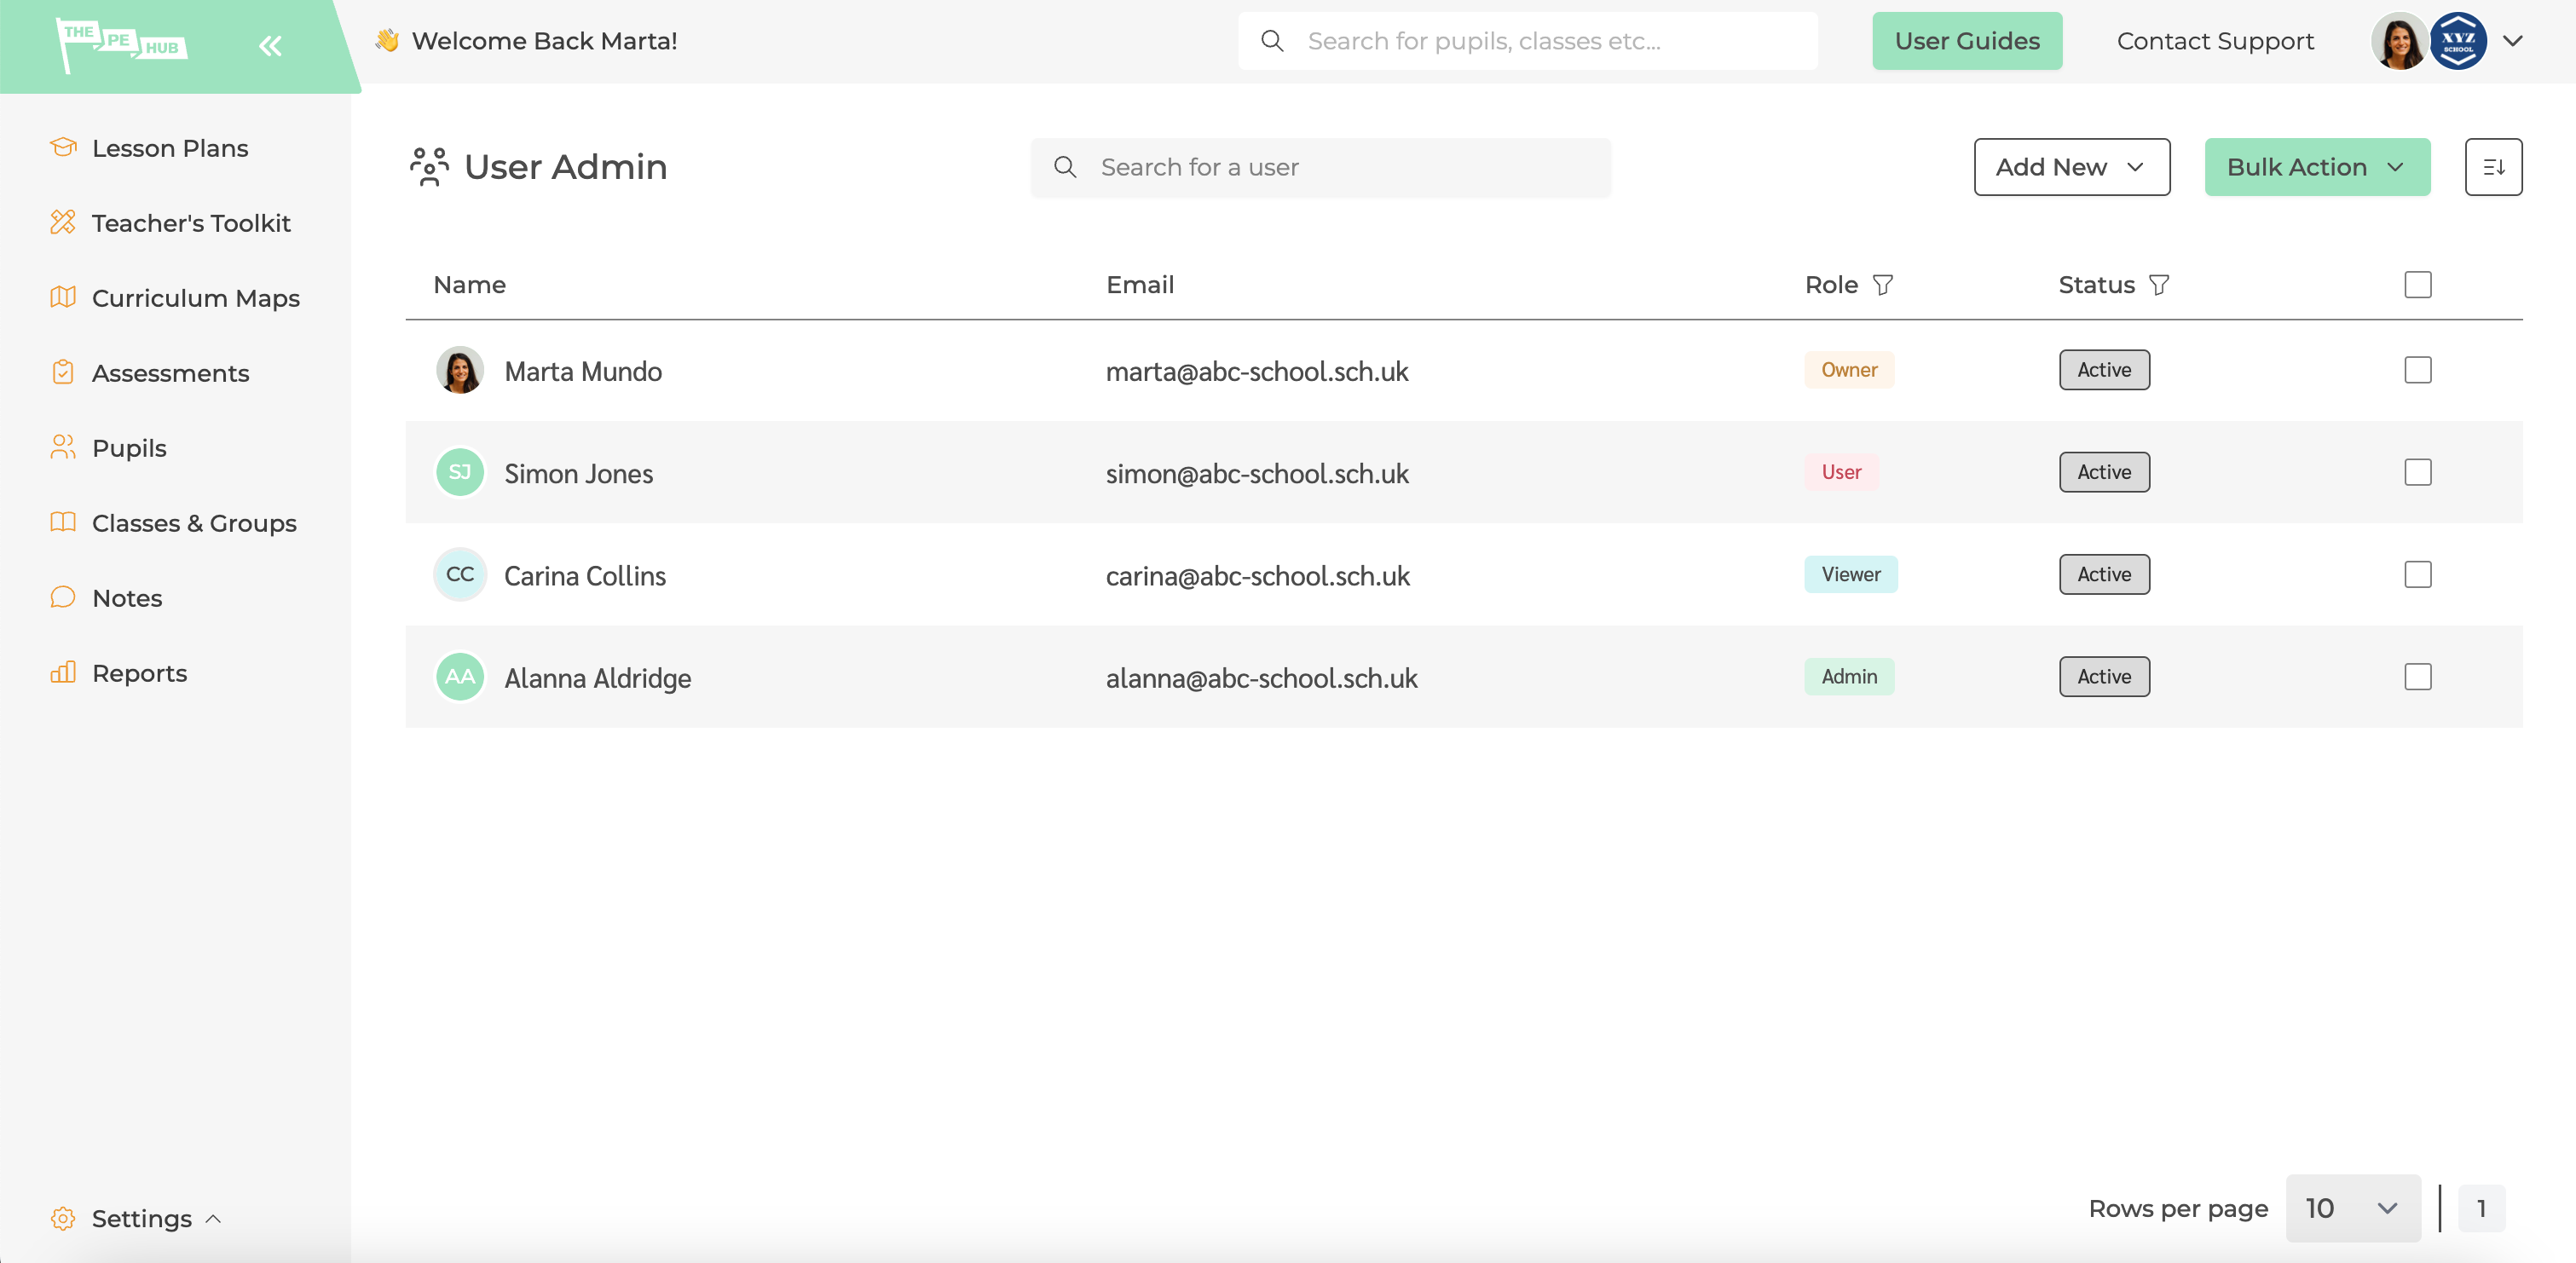This screenshot has height=1263, width=2576.
Task: Open the Bulk Action dropdown
Action: tap(2316, 166)
